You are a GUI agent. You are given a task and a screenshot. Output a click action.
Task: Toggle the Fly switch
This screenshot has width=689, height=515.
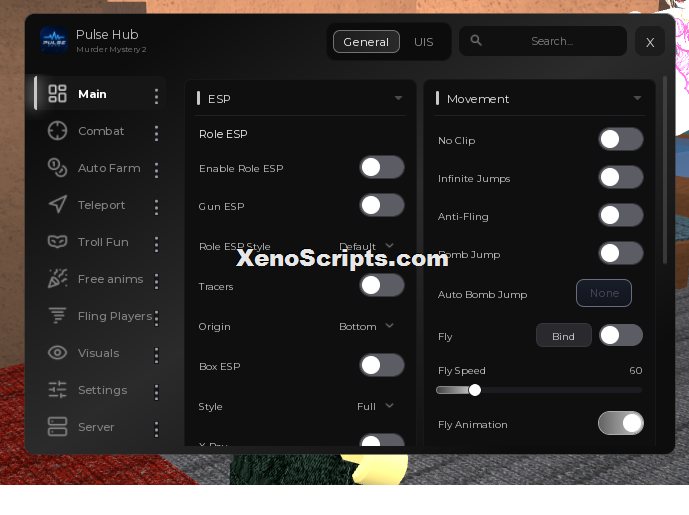pos(621,336)
